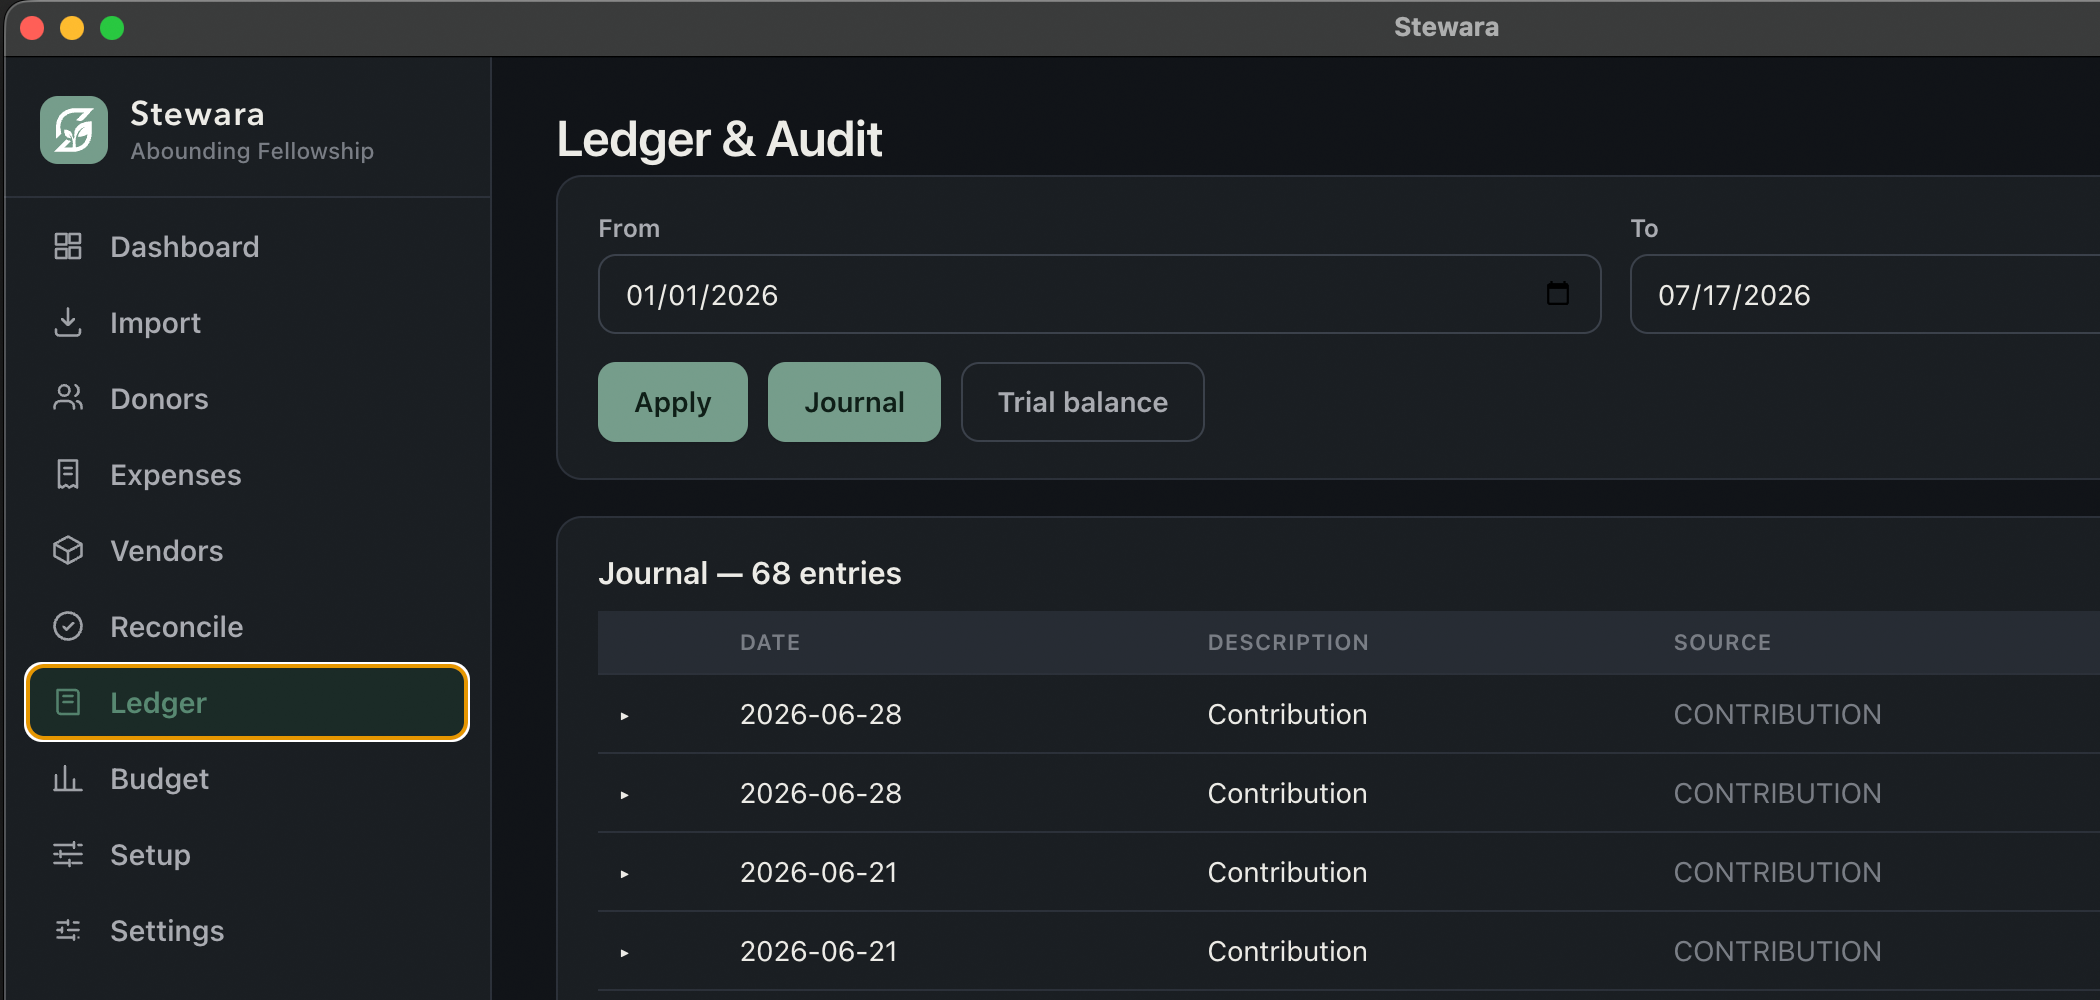This screenshot has height=1000, width=2100.
Task: Click the DATE column header
Action: [770, 642]
